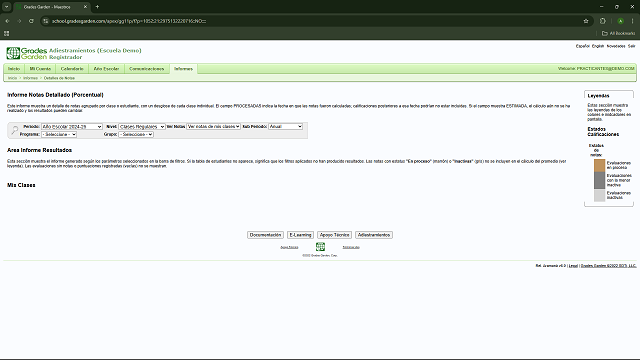The height and width of the screenshot is (360, 640).
Task: Click the Welcome PRACTICANTES@DEMO.COM text
Action: (x=596, y=69)
